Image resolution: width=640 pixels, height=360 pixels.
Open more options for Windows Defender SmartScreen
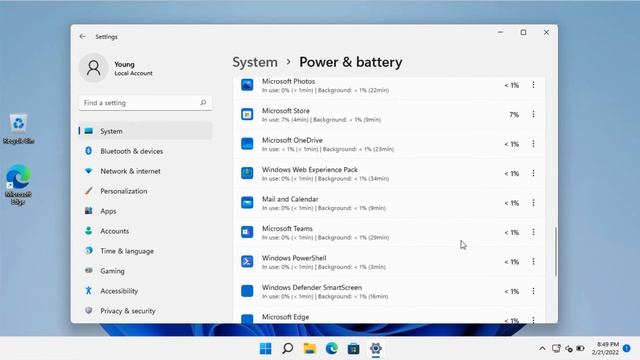(x=533, y=291)
